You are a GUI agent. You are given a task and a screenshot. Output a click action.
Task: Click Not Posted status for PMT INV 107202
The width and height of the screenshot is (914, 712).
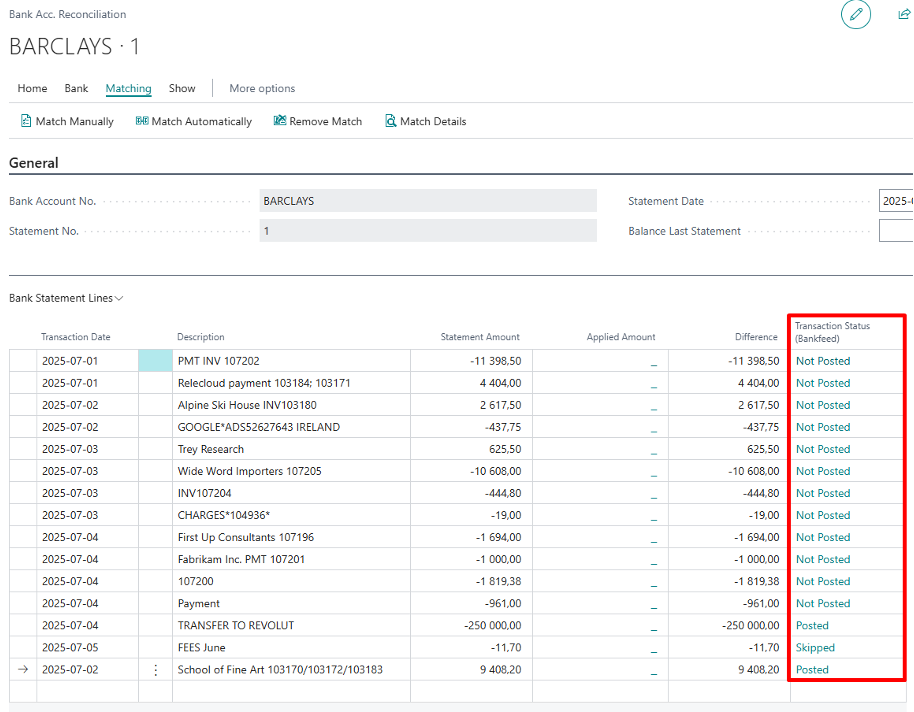click(x=823, y=361)
